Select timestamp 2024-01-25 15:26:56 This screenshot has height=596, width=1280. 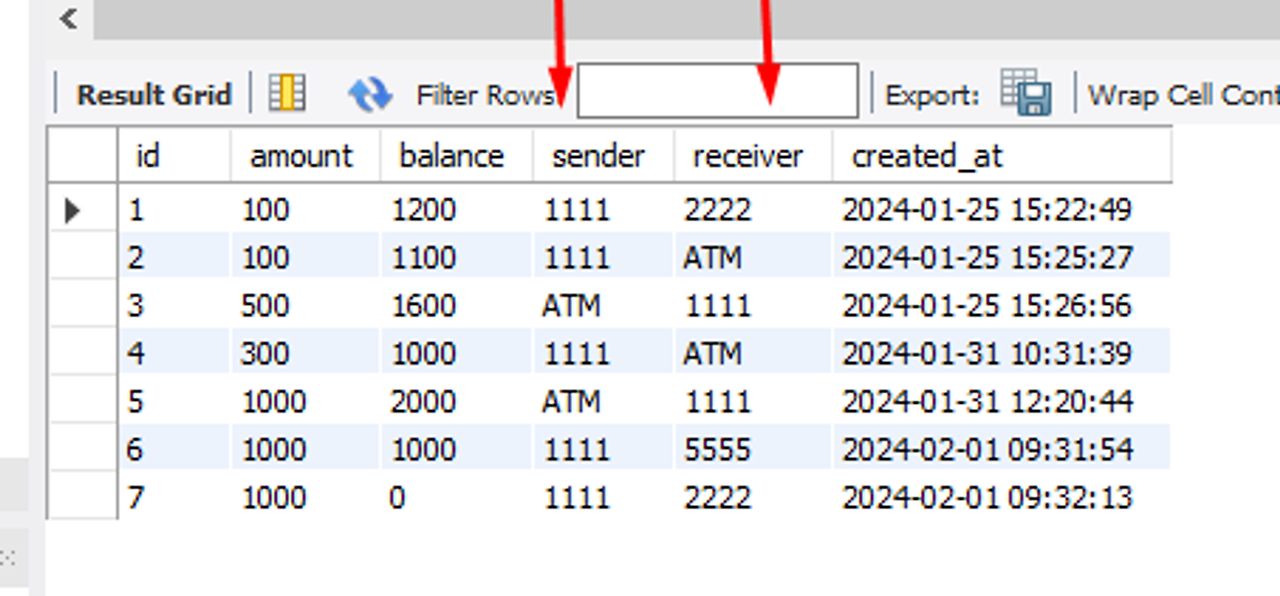click(1001, 306)
